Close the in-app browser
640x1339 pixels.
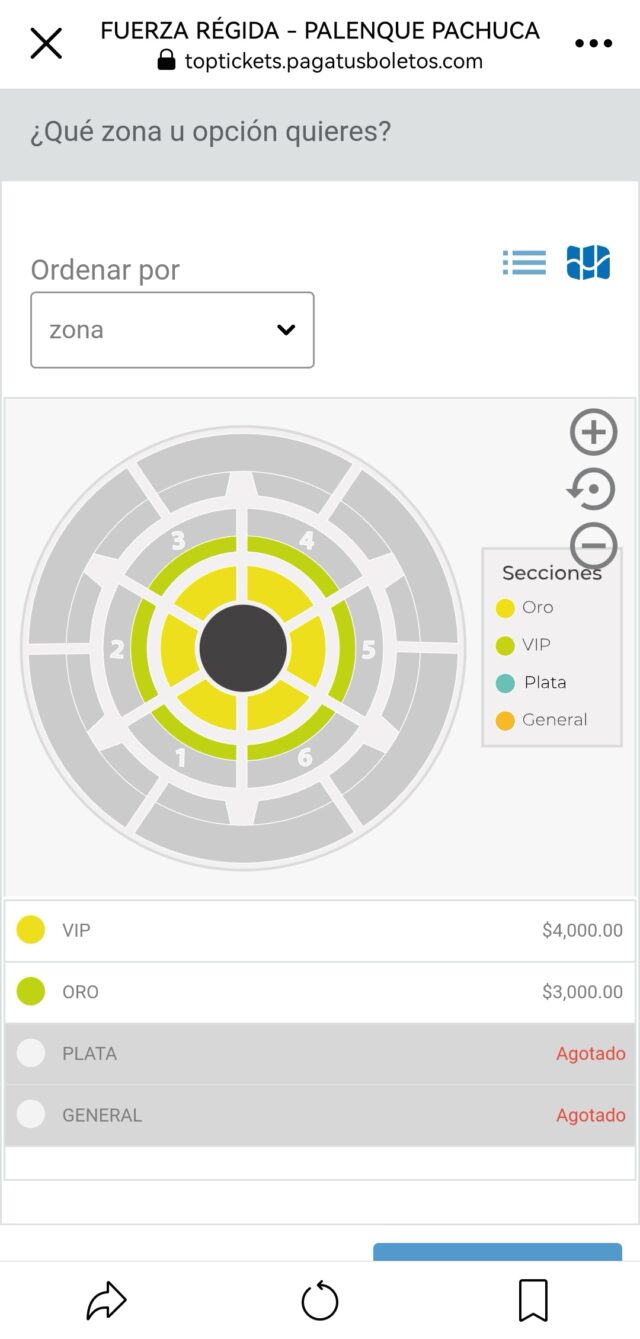[x=46, y=44]
